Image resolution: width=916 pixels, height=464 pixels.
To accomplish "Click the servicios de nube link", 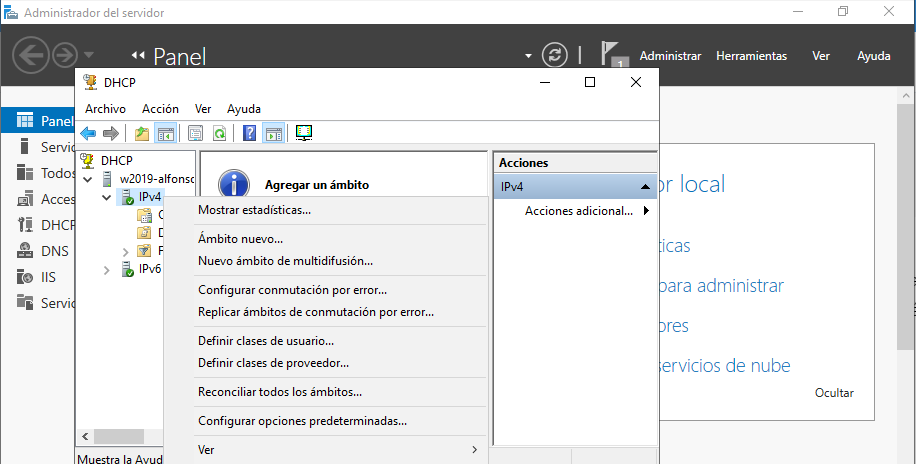I will click(x=724, y=365).
